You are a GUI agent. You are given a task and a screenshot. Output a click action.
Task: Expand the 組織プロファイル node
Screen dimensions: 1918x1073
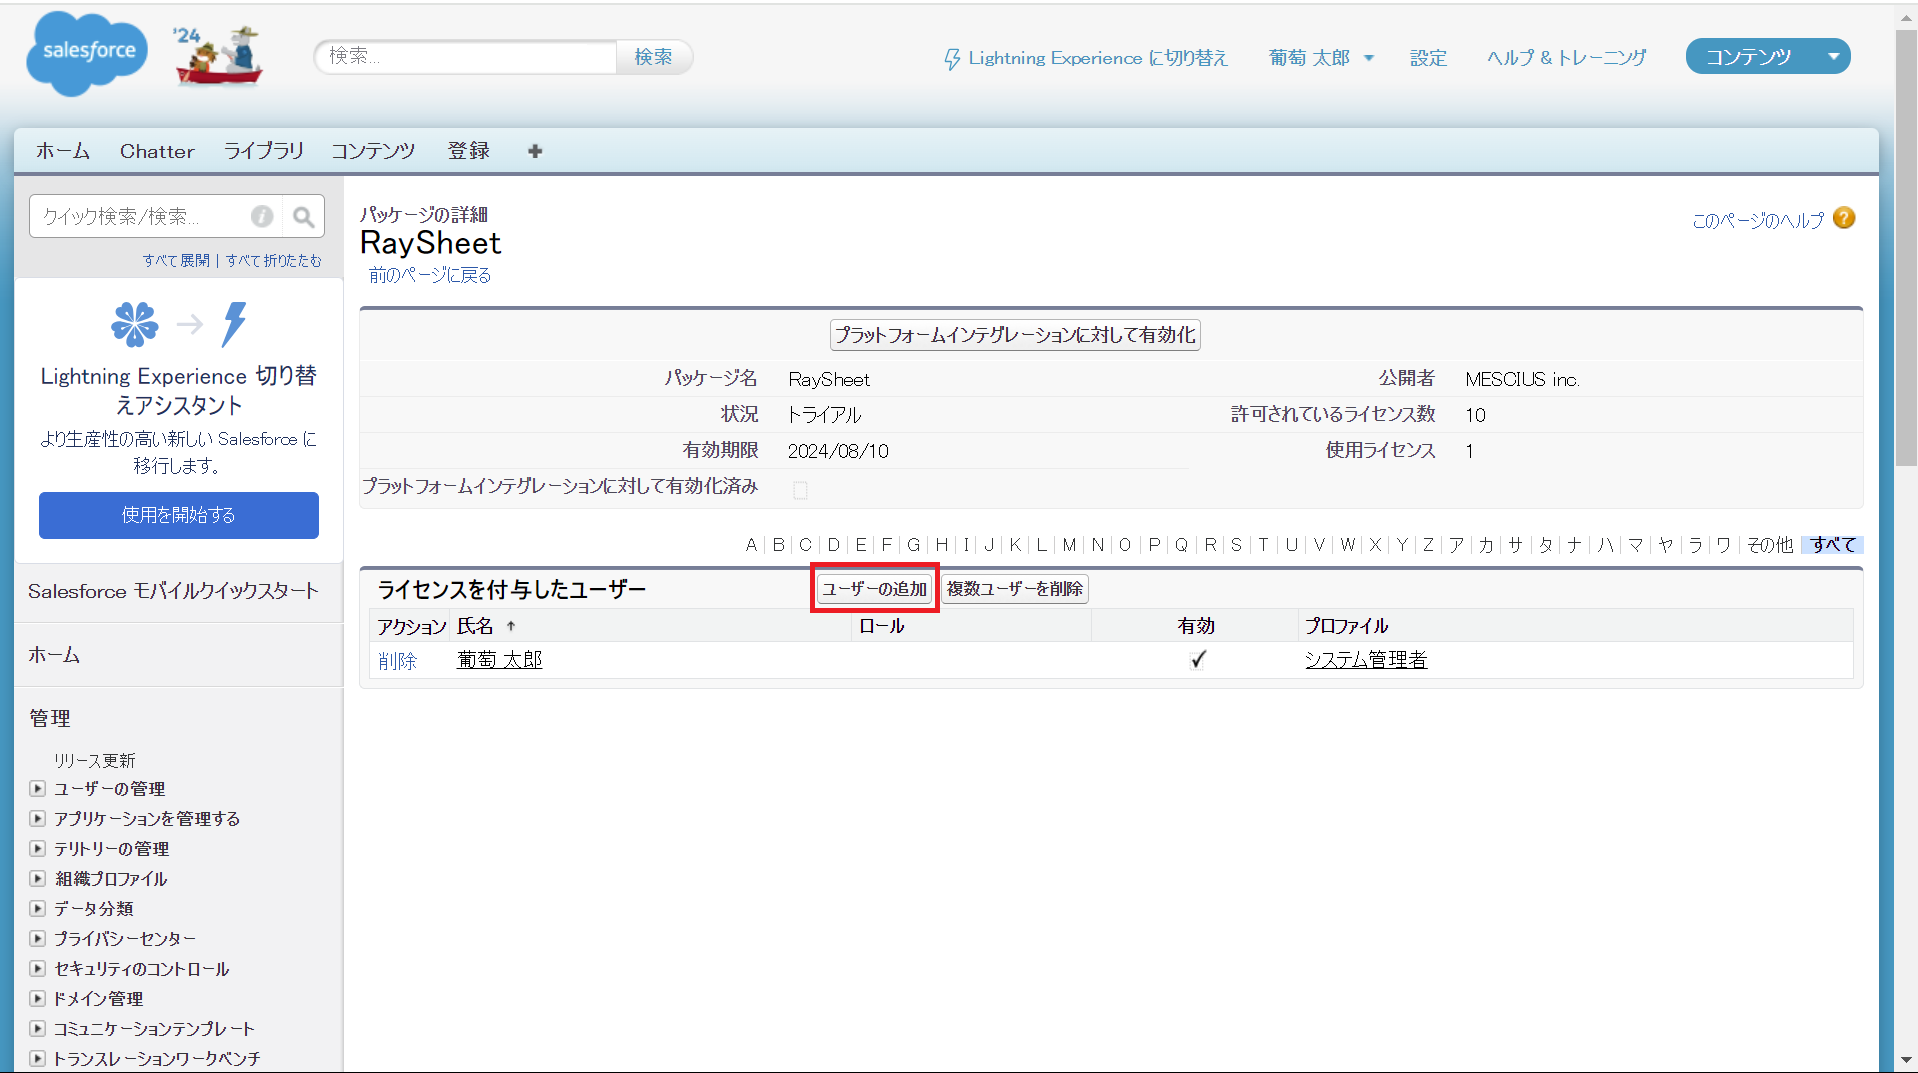pos(38,879)
